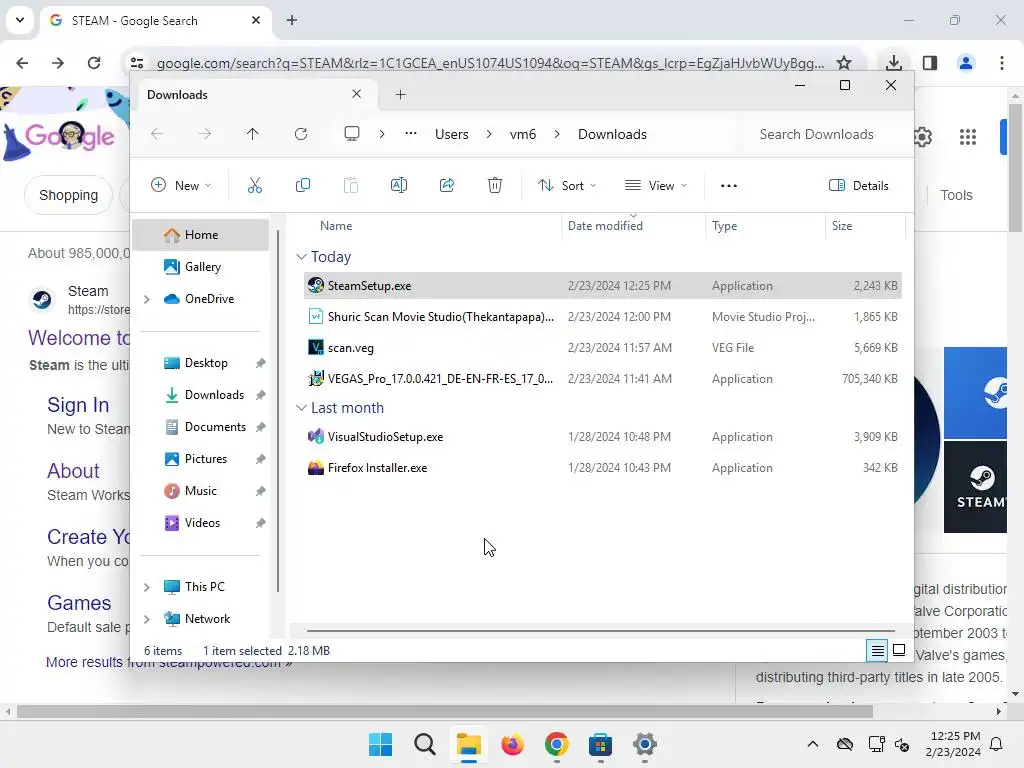Open the View dropdown menu

(656, 185)
